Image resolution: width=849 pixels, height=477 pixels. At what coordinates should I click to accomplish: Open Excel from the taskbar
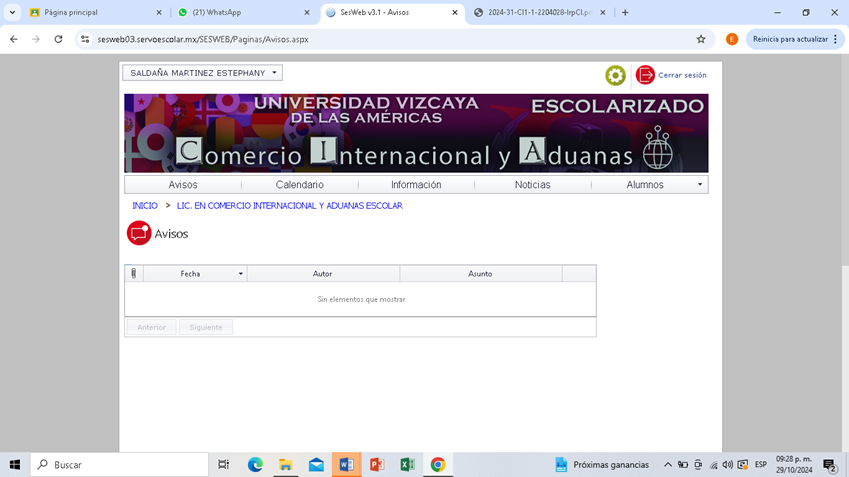coord(407,465)
